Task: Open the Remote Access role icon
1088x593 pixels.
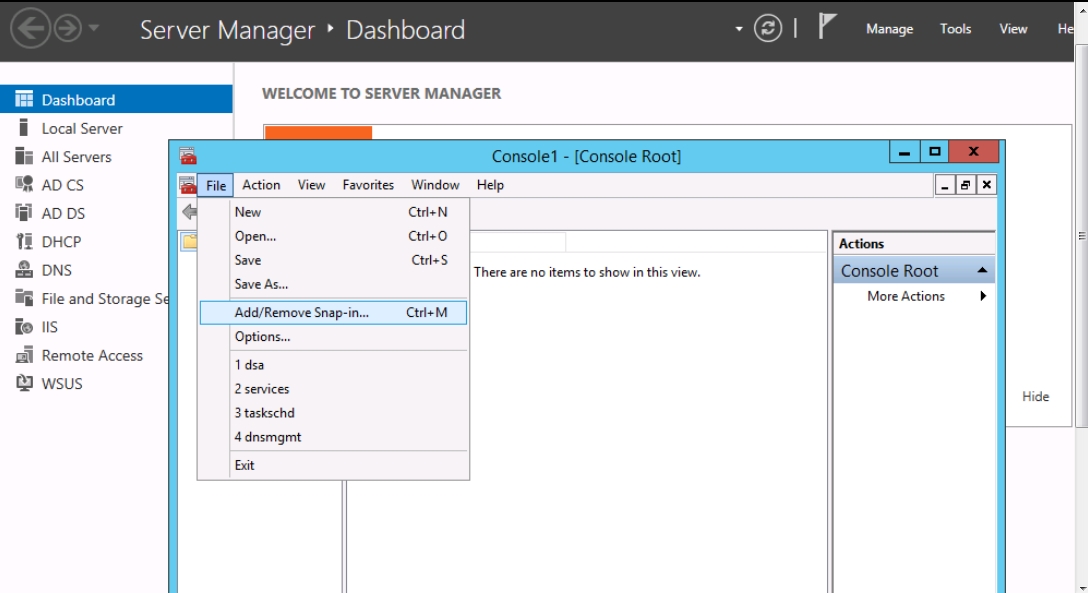Action: (x=24, y=355)
